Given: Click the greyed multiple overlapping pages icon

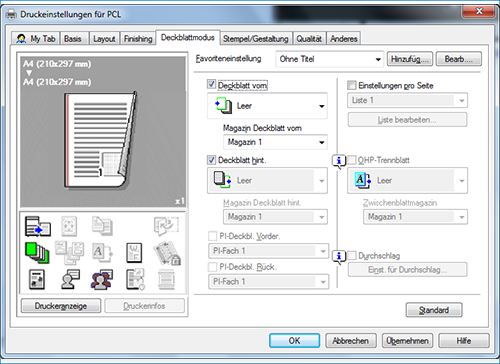Looking at the screenshot, I should (69, 253).
